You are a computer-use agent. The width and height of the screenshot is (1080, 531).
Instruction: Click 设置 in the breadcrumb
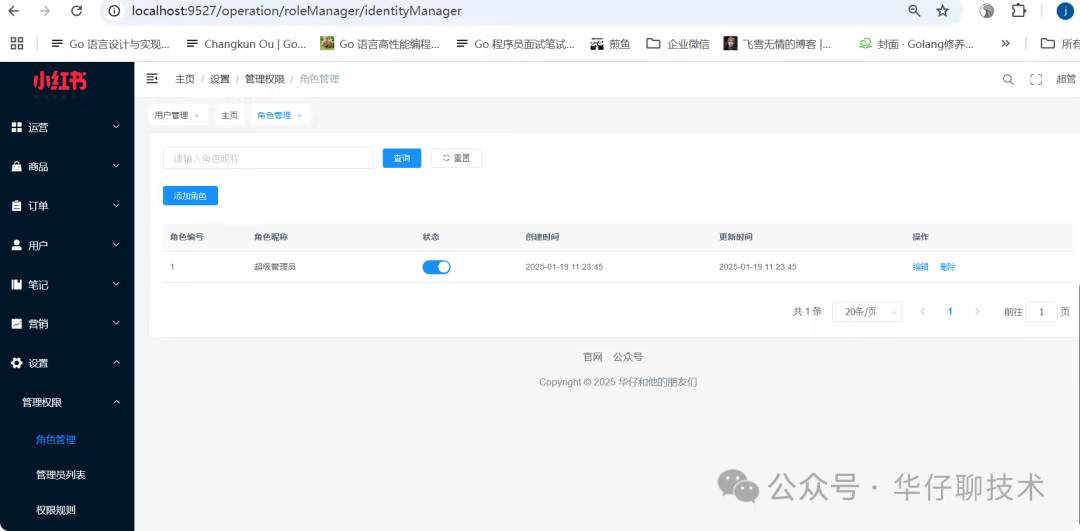tap(220, 79)
